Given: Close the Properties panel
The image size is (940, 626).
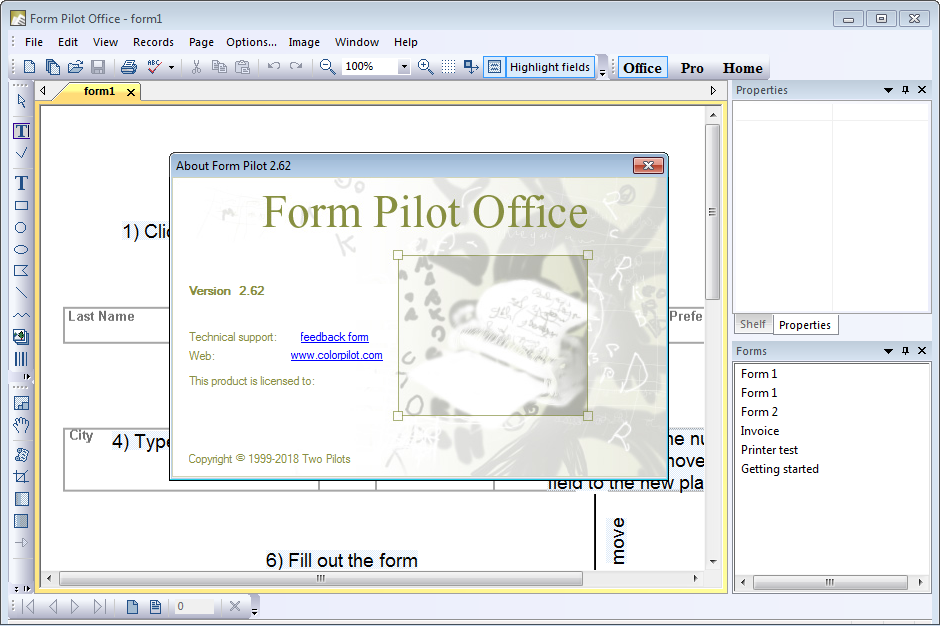Looking at the screenshot, I should 922,90.
